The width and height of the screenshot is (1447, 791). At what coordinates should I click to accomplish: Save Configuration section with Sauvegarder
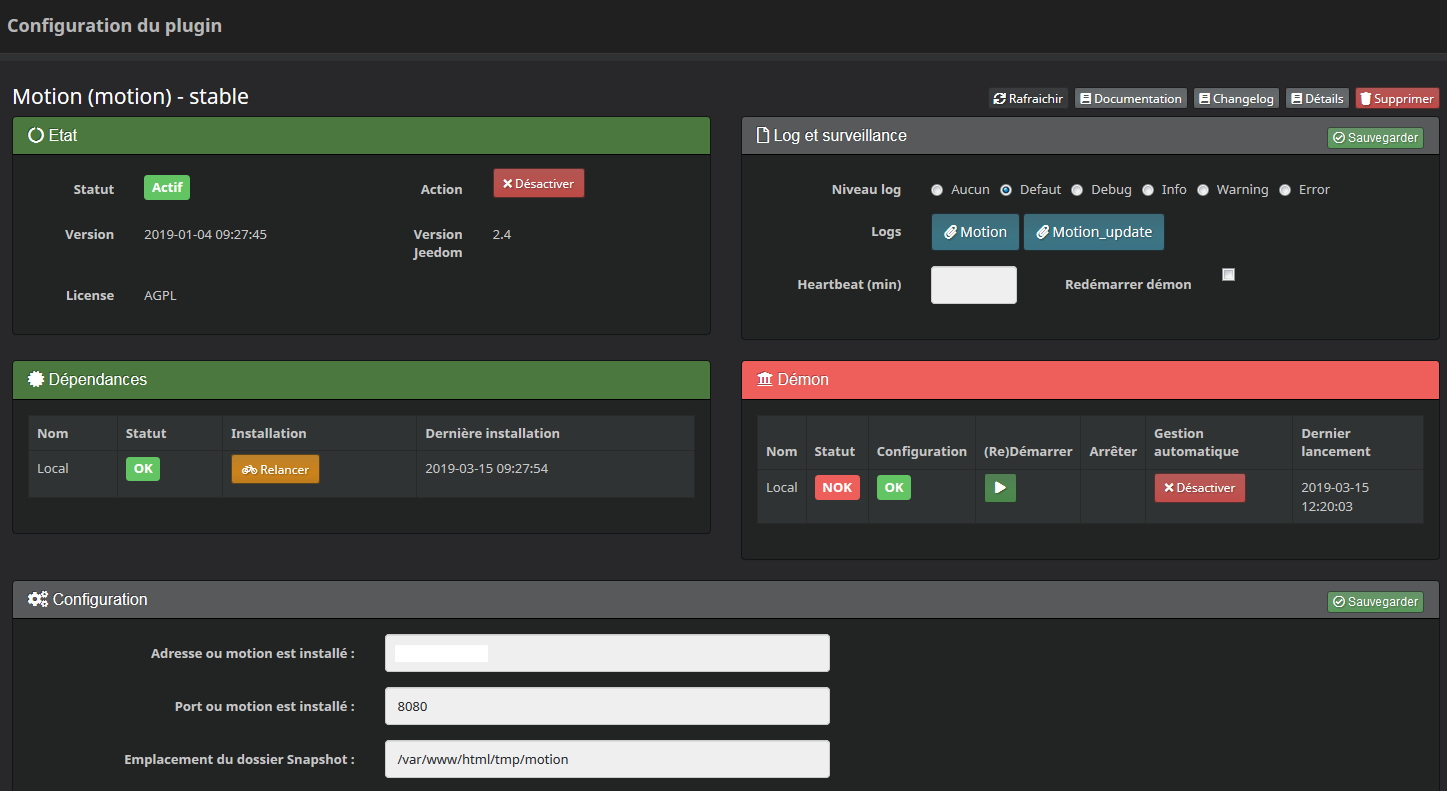pos(1375,602)
